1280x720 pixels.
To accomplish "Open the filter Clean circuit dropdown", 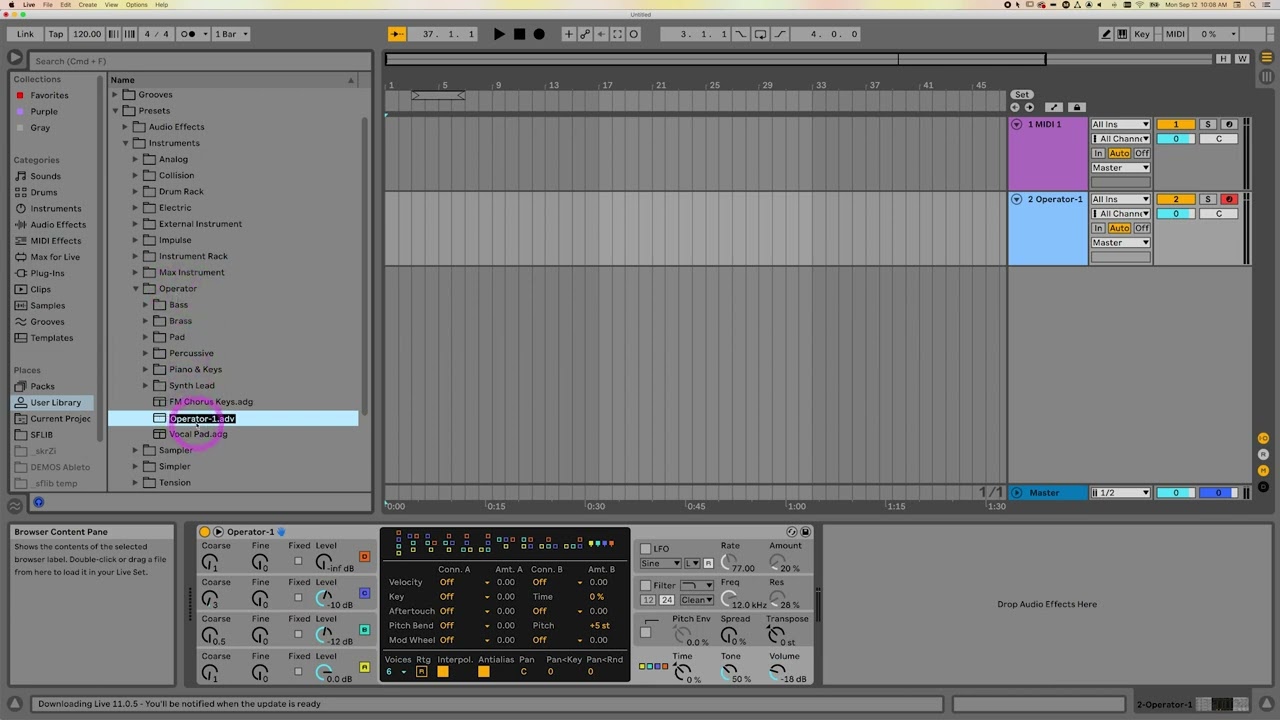I will tap(697, 600).
